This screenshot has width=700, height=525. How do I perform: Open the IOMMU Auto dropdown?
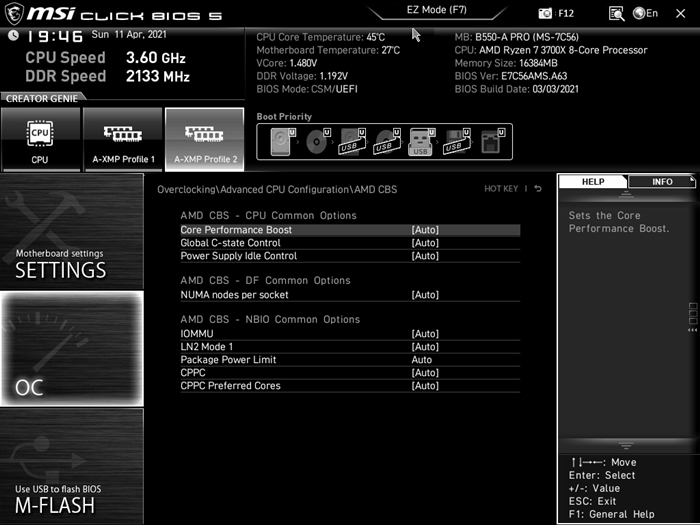(425, 334)
